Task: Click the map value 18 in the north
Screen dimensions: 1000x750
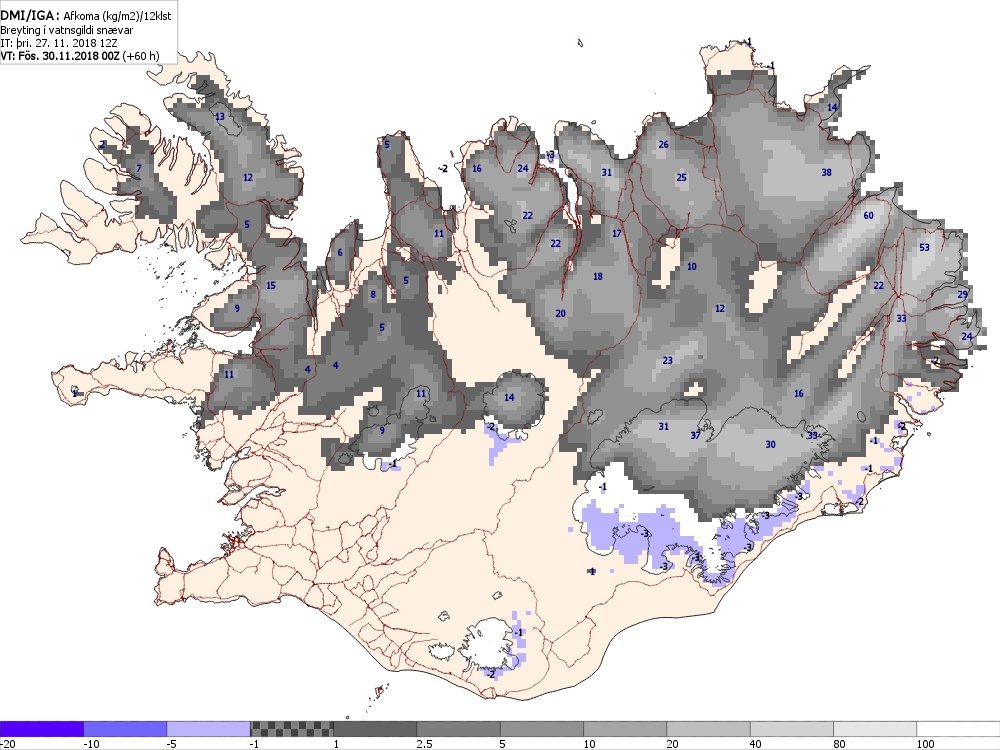Action: (x=598, y=277)
